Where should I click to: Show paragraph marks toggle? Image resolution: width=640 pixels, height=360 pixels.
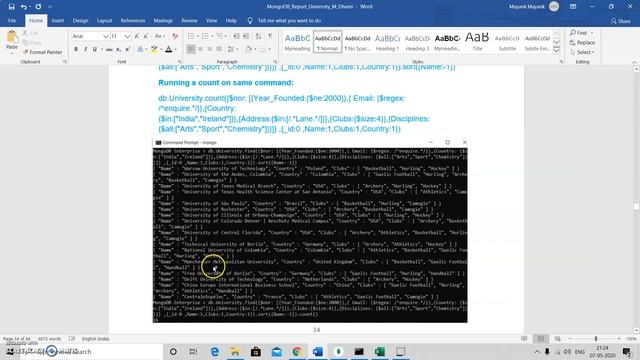coord(270,36)
